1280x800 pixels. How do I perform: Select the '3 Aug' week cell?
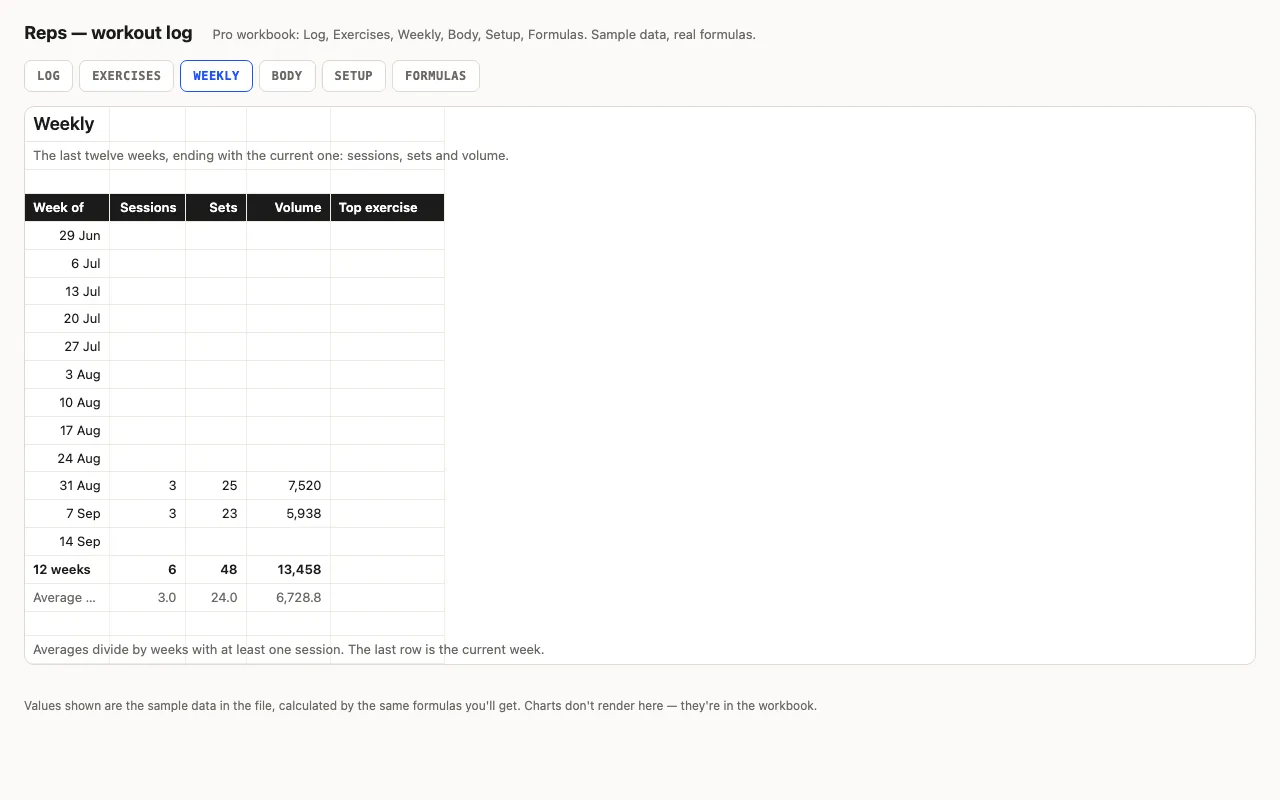point(67,375)
